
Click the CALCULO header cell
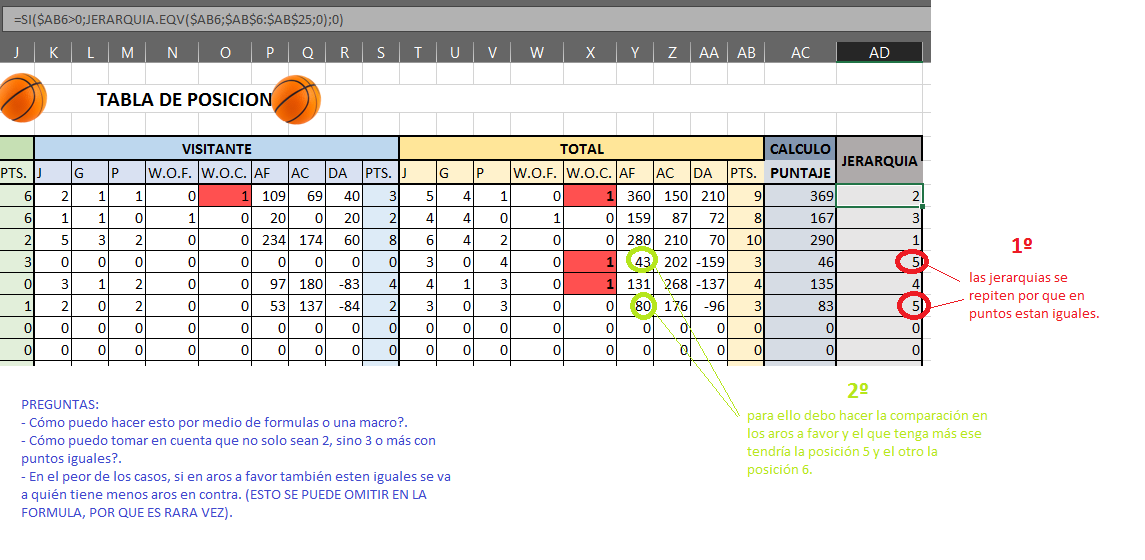point(800,149)
